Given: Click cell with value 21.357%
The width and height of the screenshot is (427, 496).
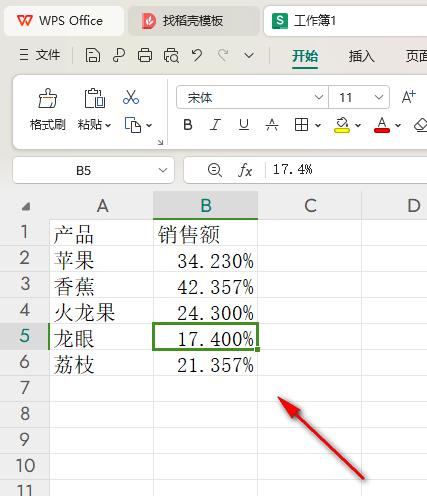Looking at the screenshot, I should [206, 363].
